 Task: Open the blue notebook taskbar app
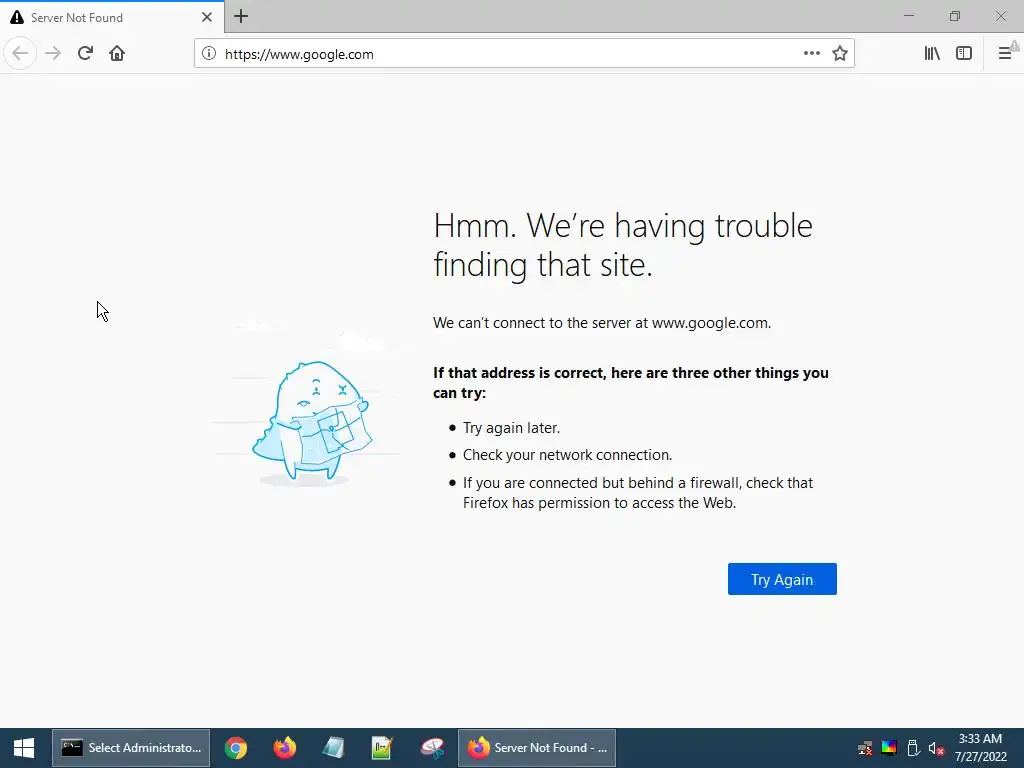333,748
